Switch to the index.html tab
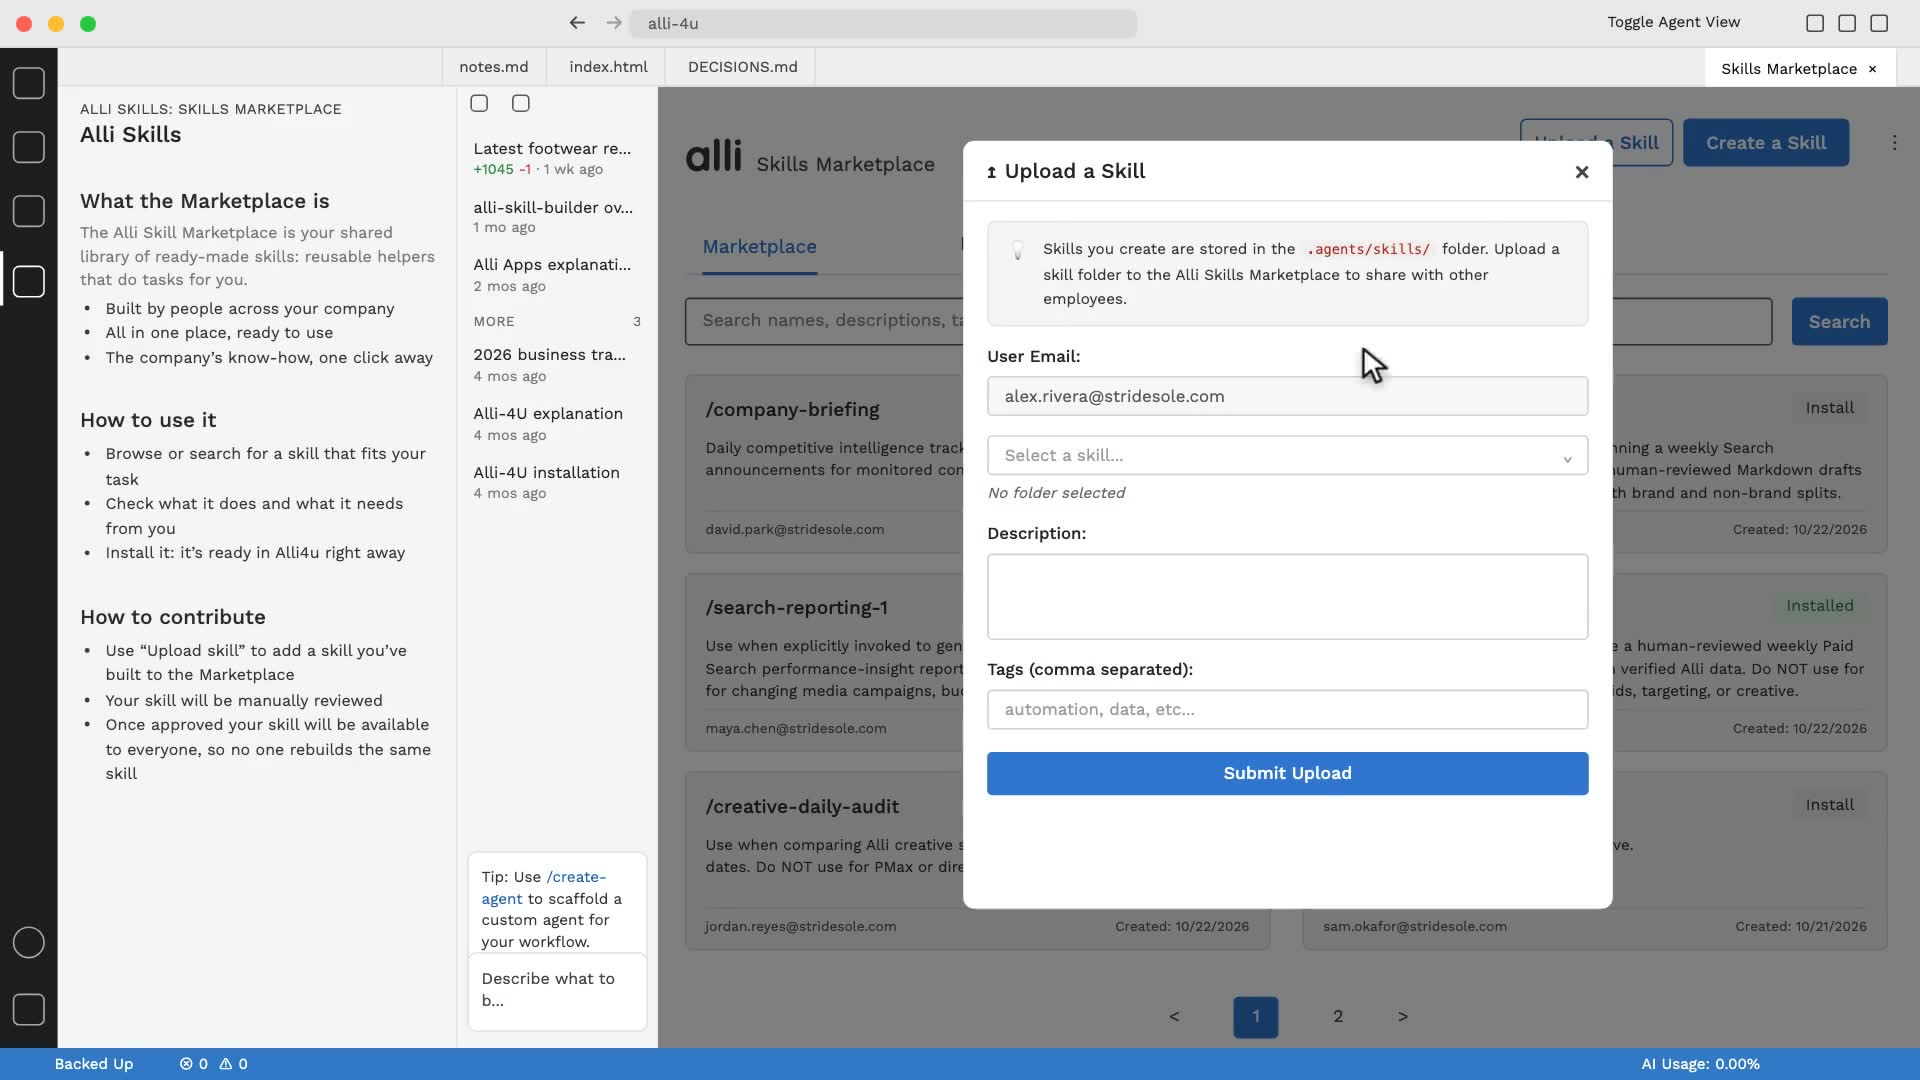This screenshot has height=1080, width=1920. point(608,67)
